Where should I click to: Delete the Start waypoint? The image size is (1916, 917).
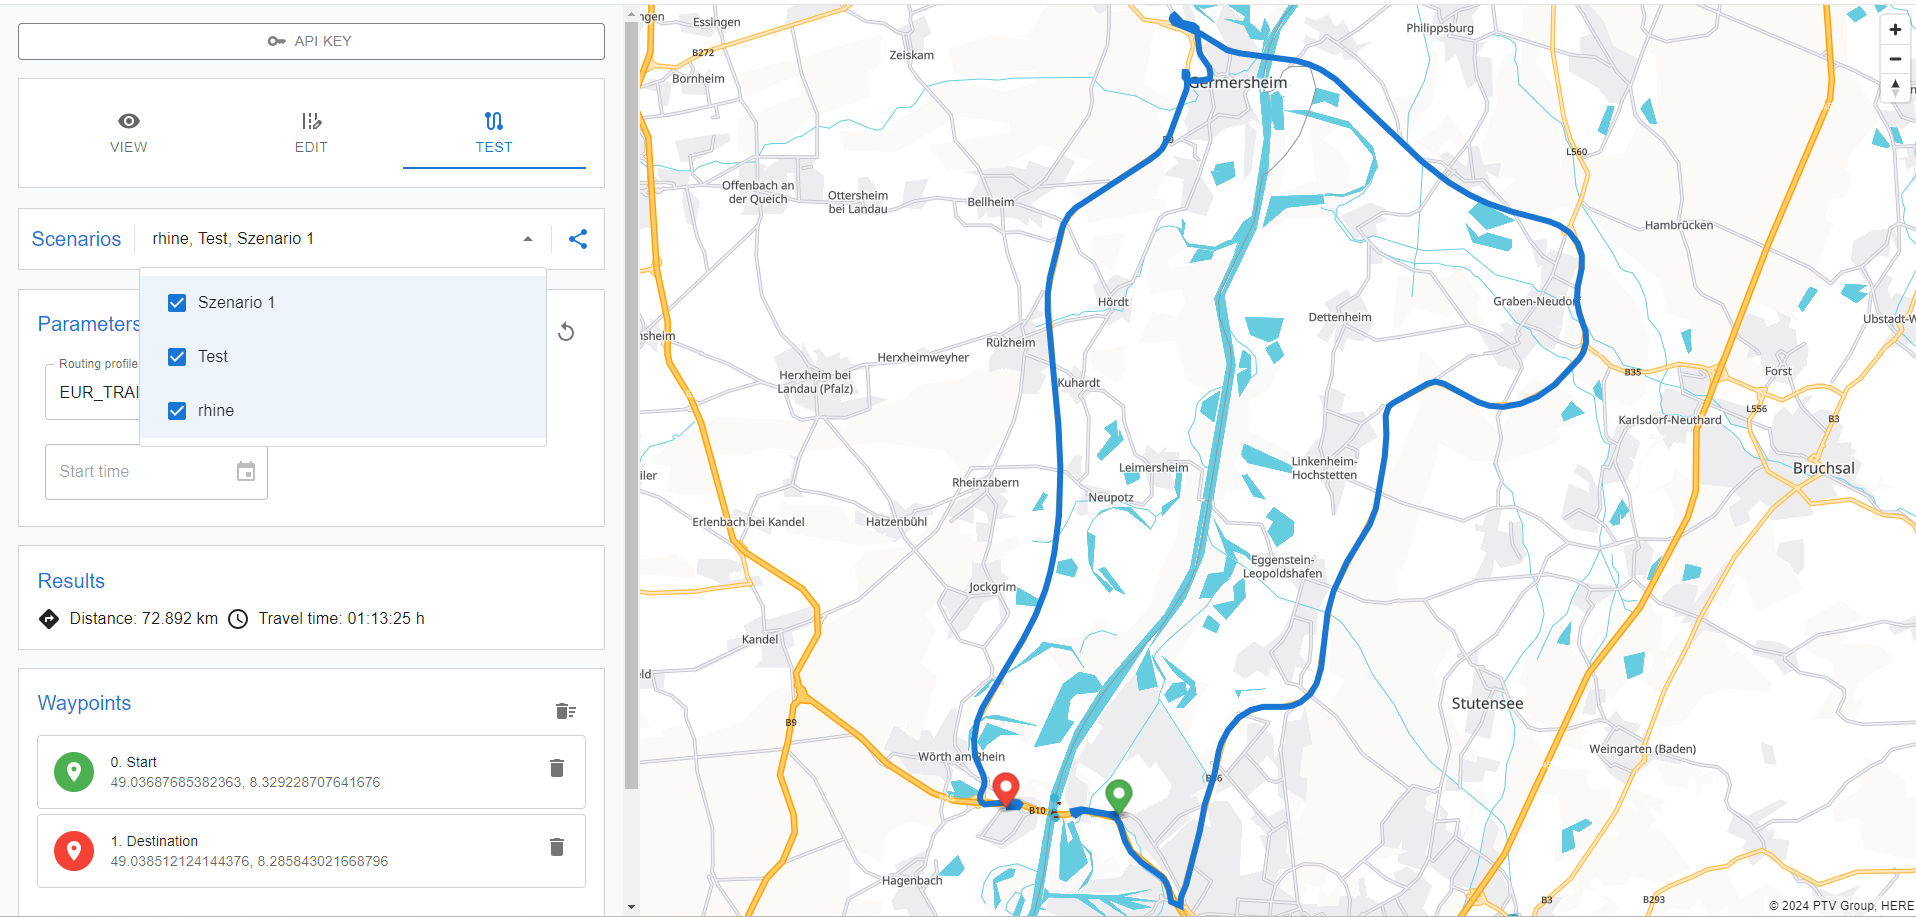[557, 768]
